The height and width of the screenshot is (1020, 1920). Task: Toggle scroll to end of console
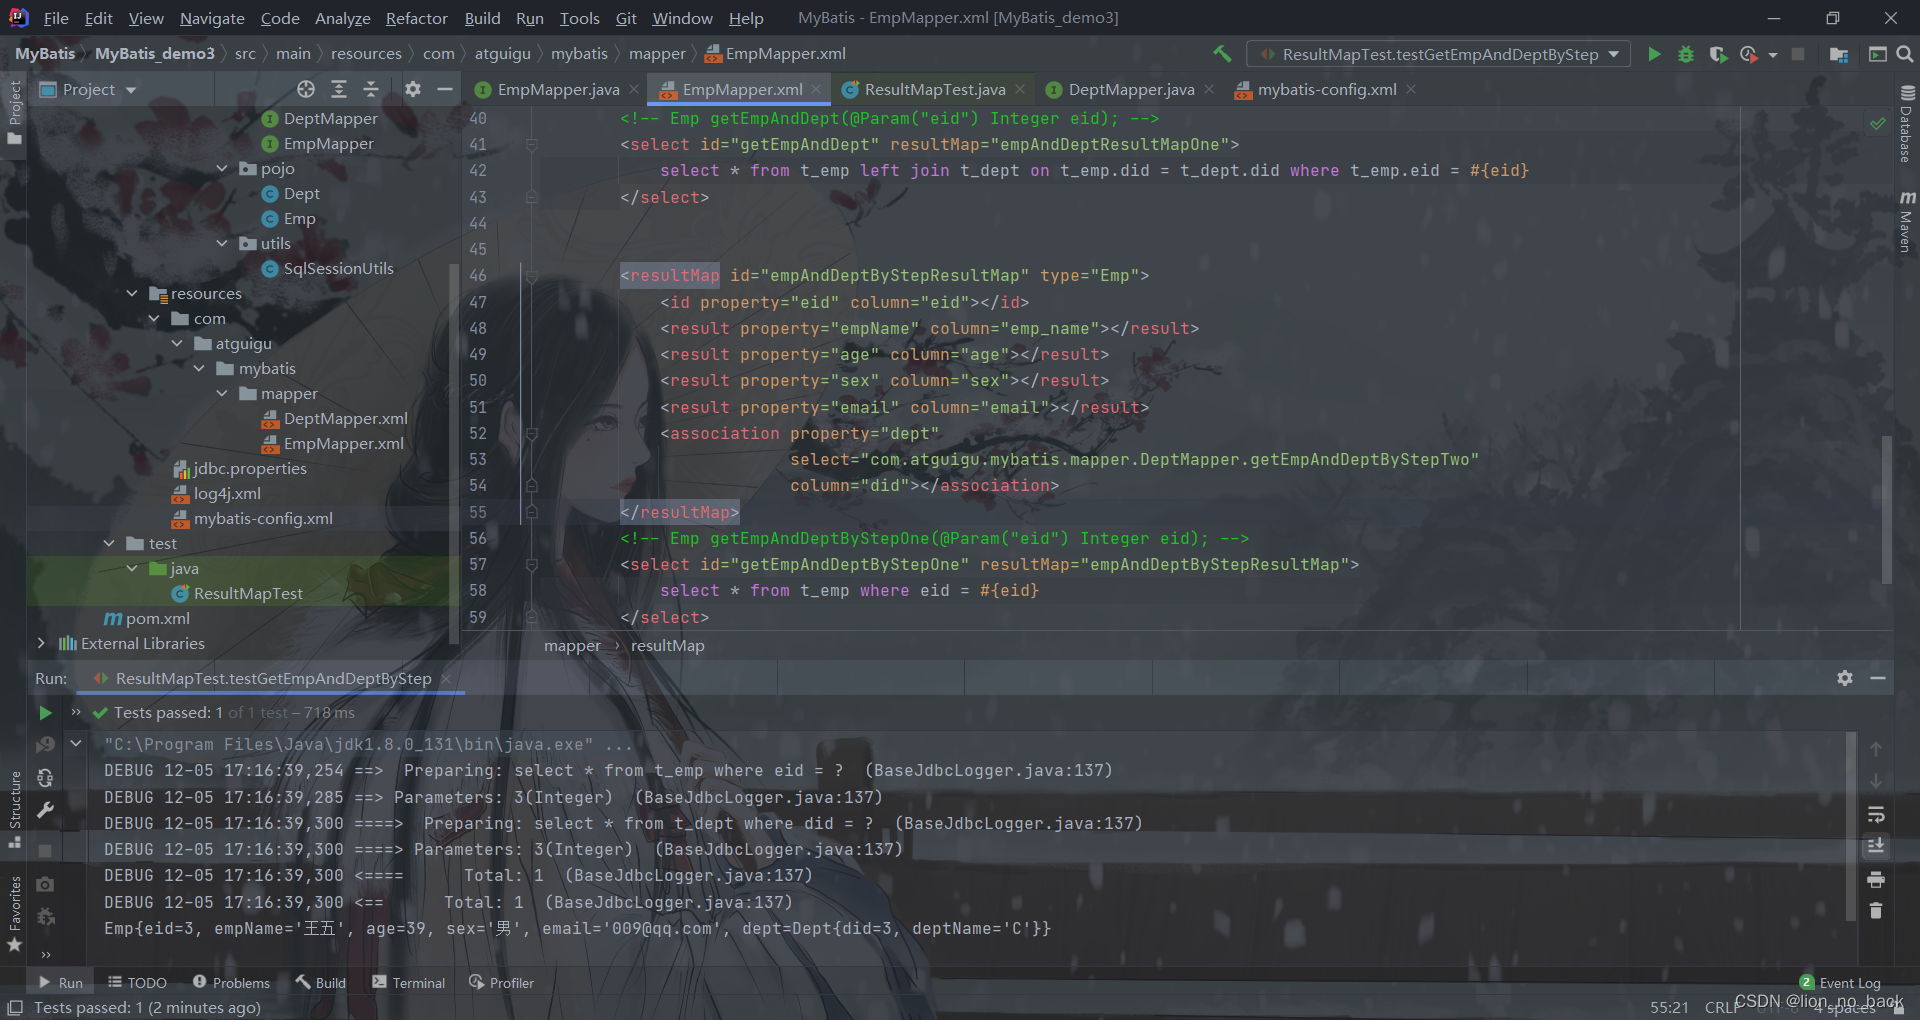point(1876,847)
